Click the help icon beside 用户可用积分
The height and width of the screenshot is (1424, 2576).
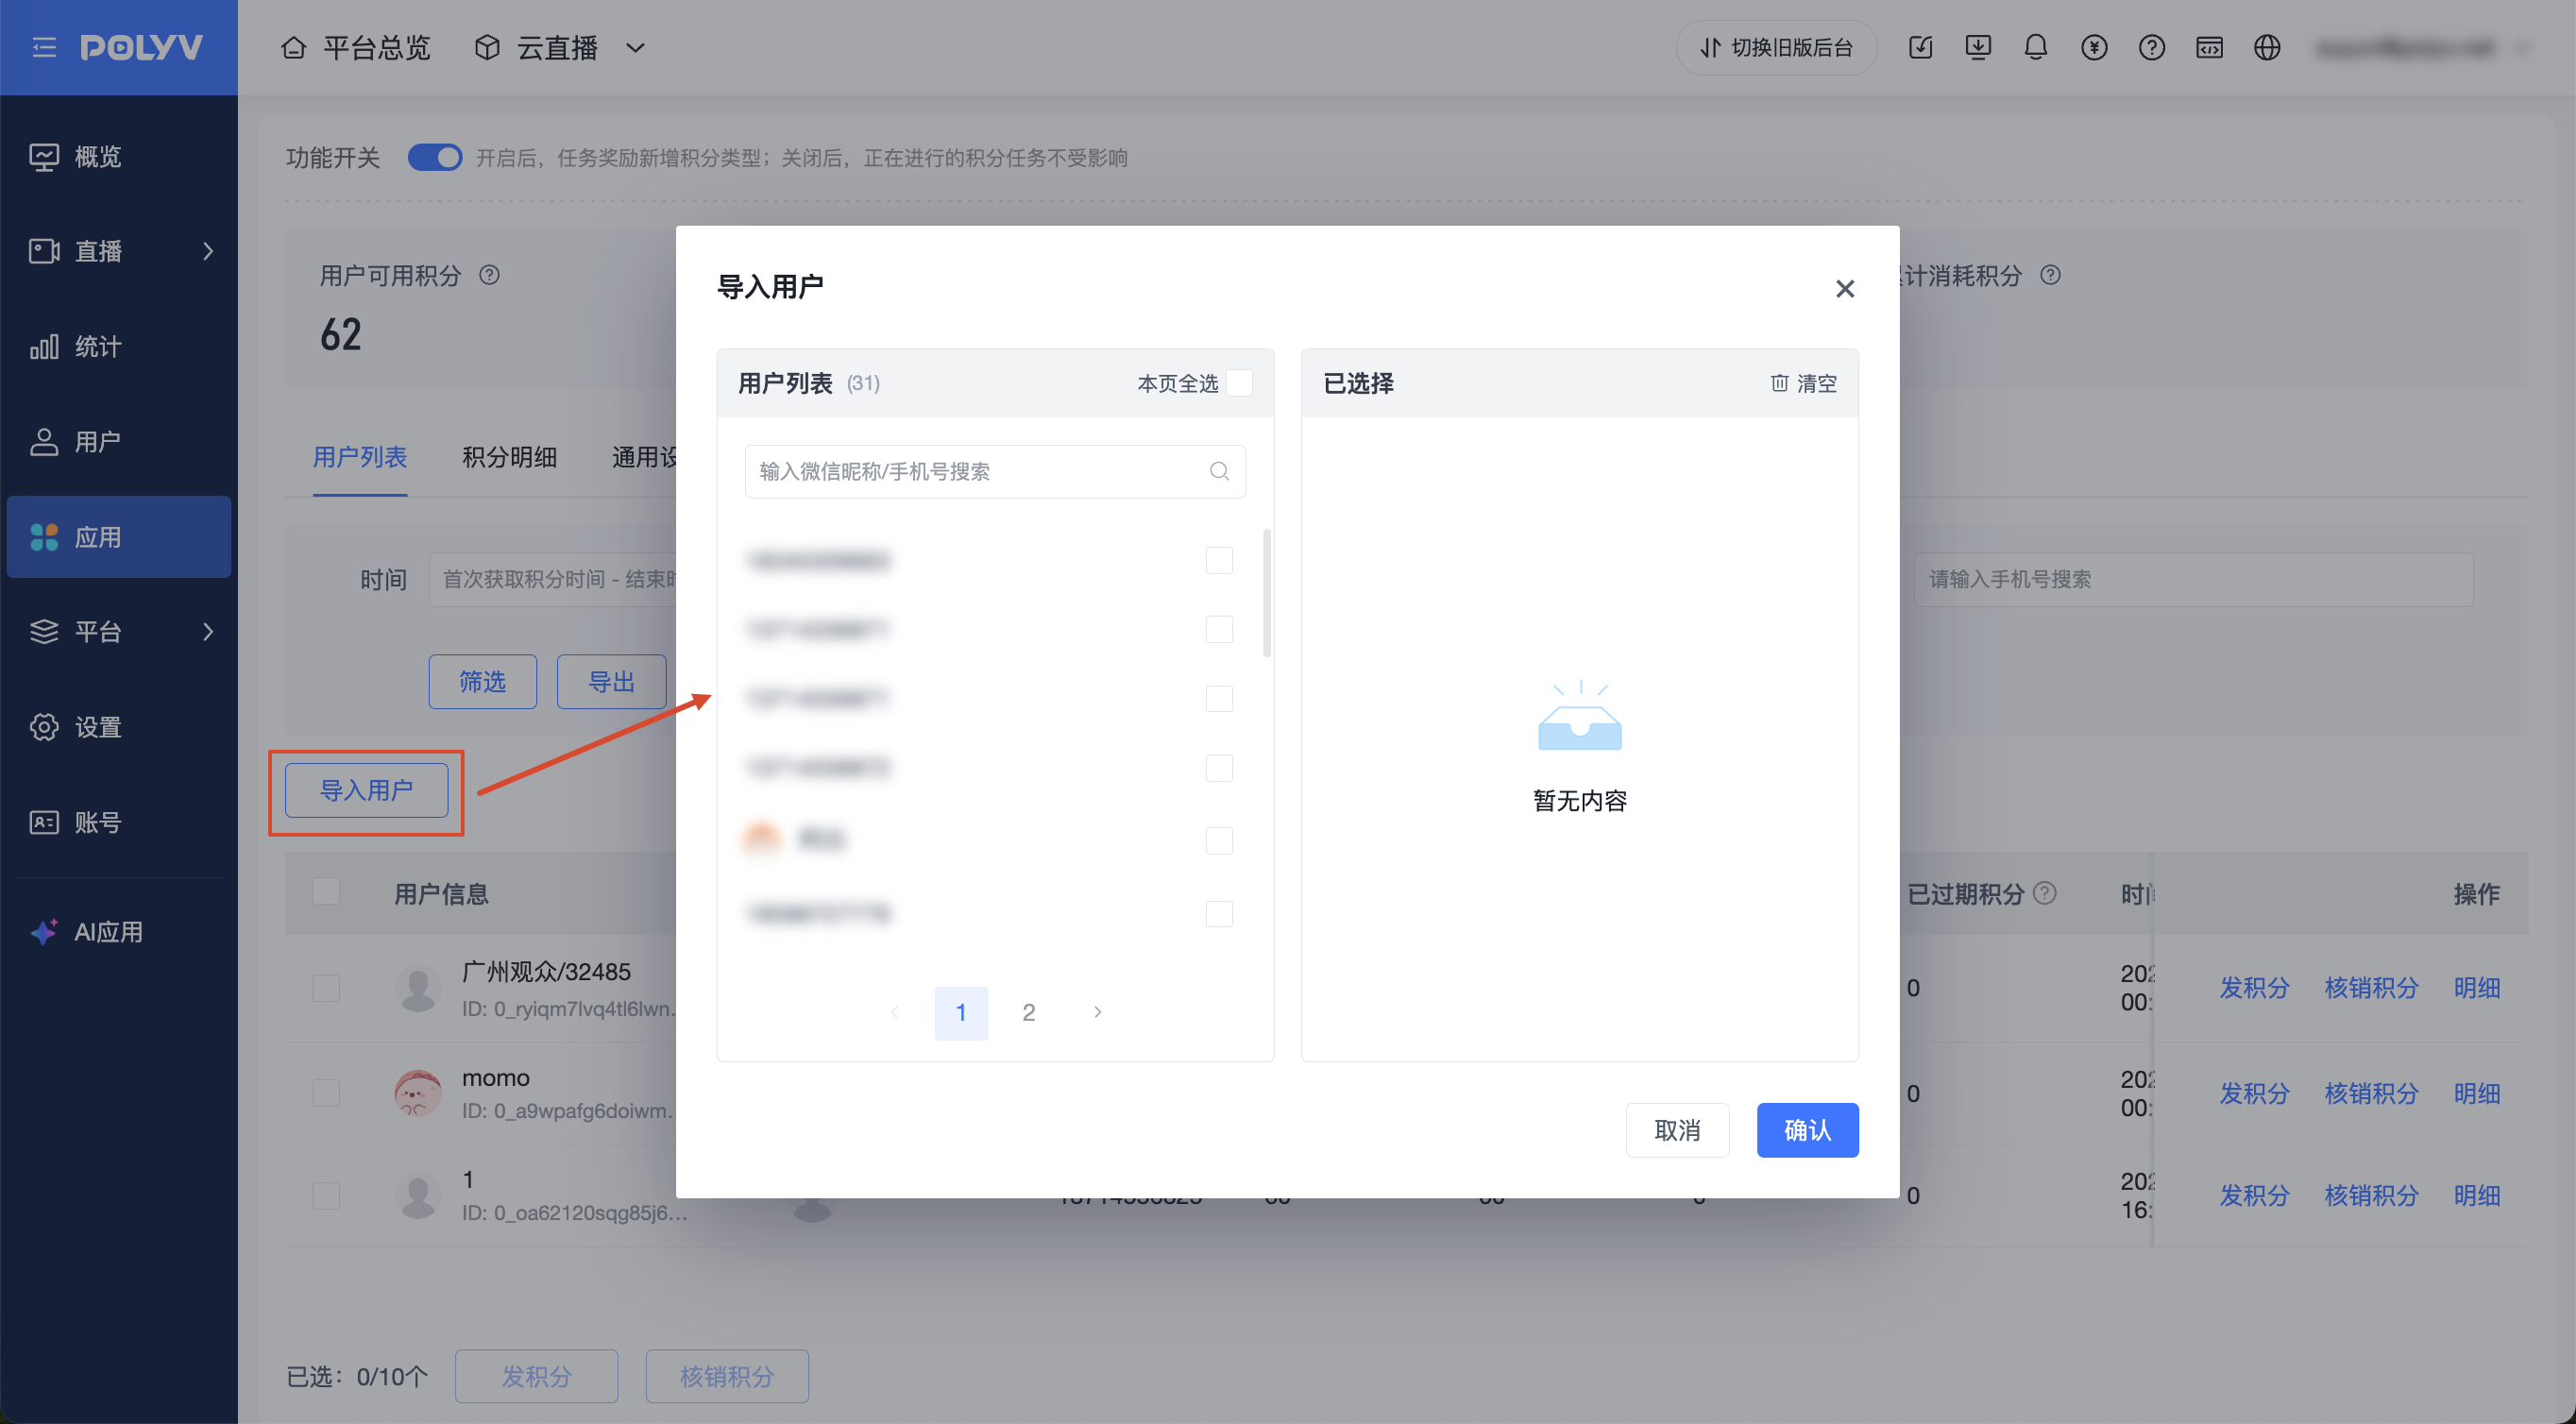click(x=489, y=275)
